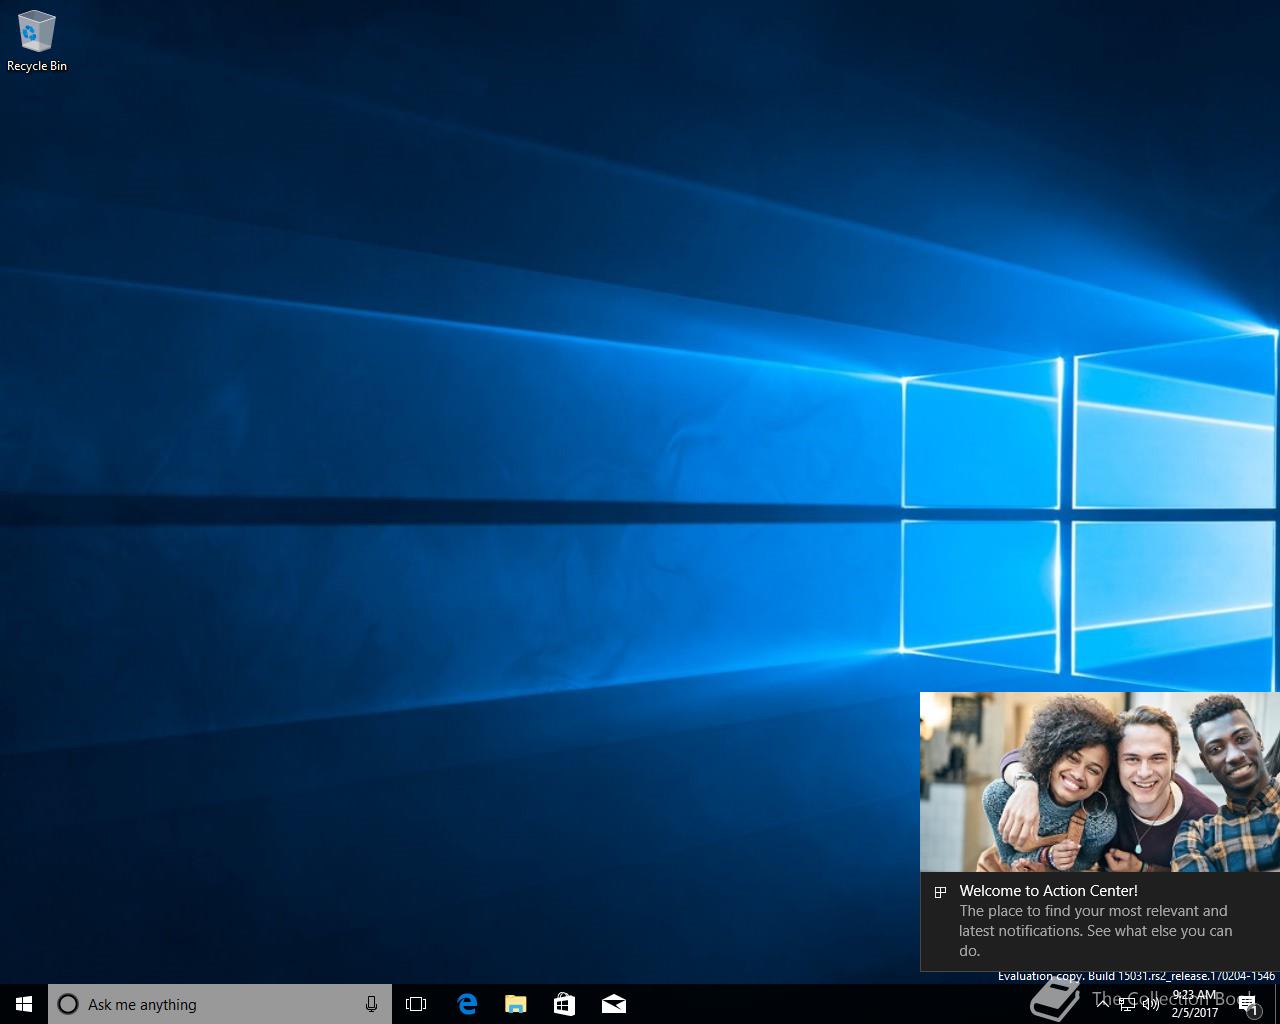Open Task View from the taskbar
The height and width of the screenshot is (1024, 1280).
click(416, 1004)
